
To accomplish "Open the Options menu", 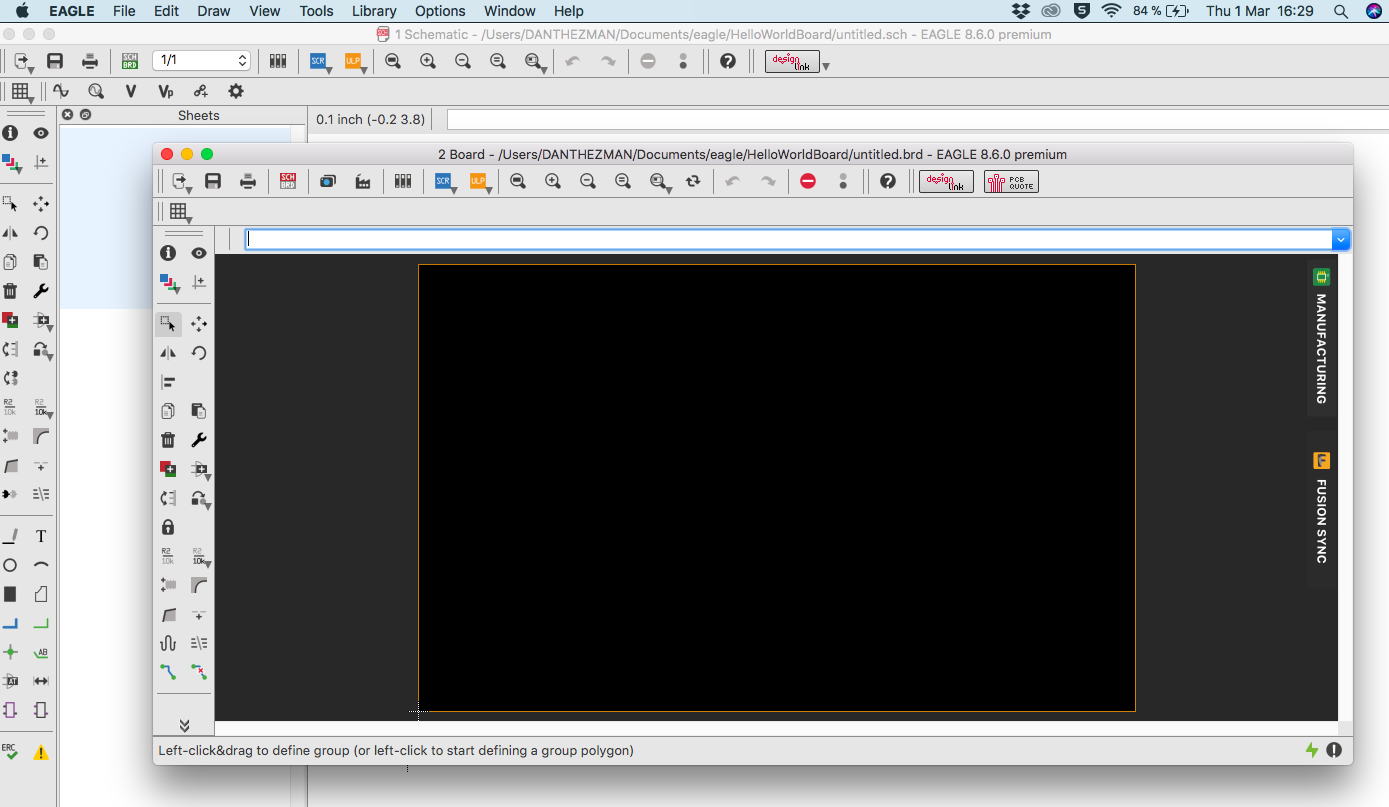I will tap(440, 11).
